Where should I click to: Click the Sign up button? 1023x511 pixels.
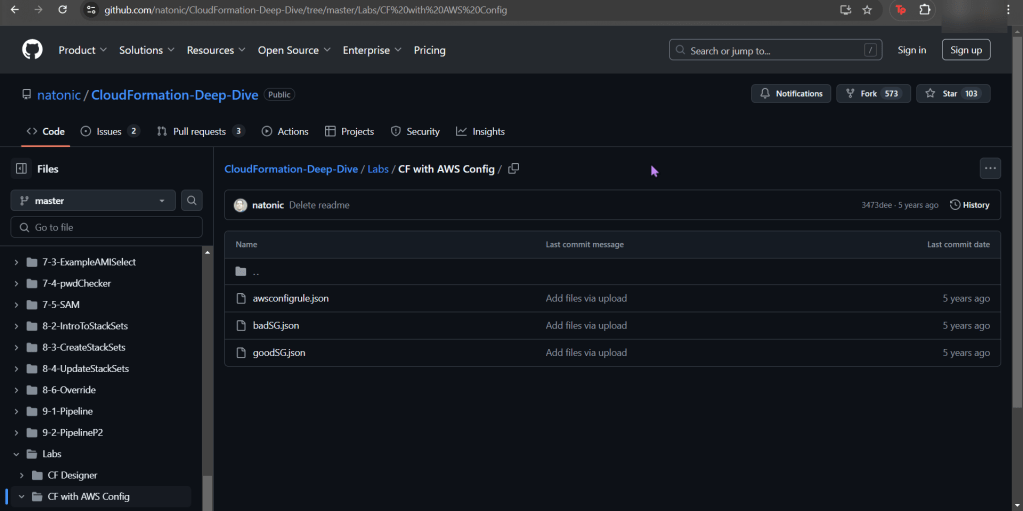[x=965, y=50]
